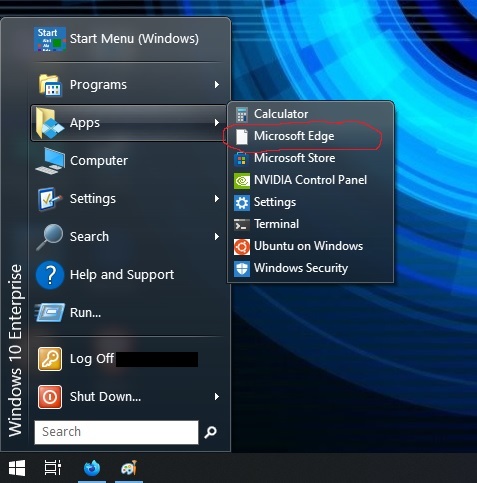The height and width of the screenshot is (483, 477).
Task: Click the red Shut Down power icon
Action: (50, 397)
